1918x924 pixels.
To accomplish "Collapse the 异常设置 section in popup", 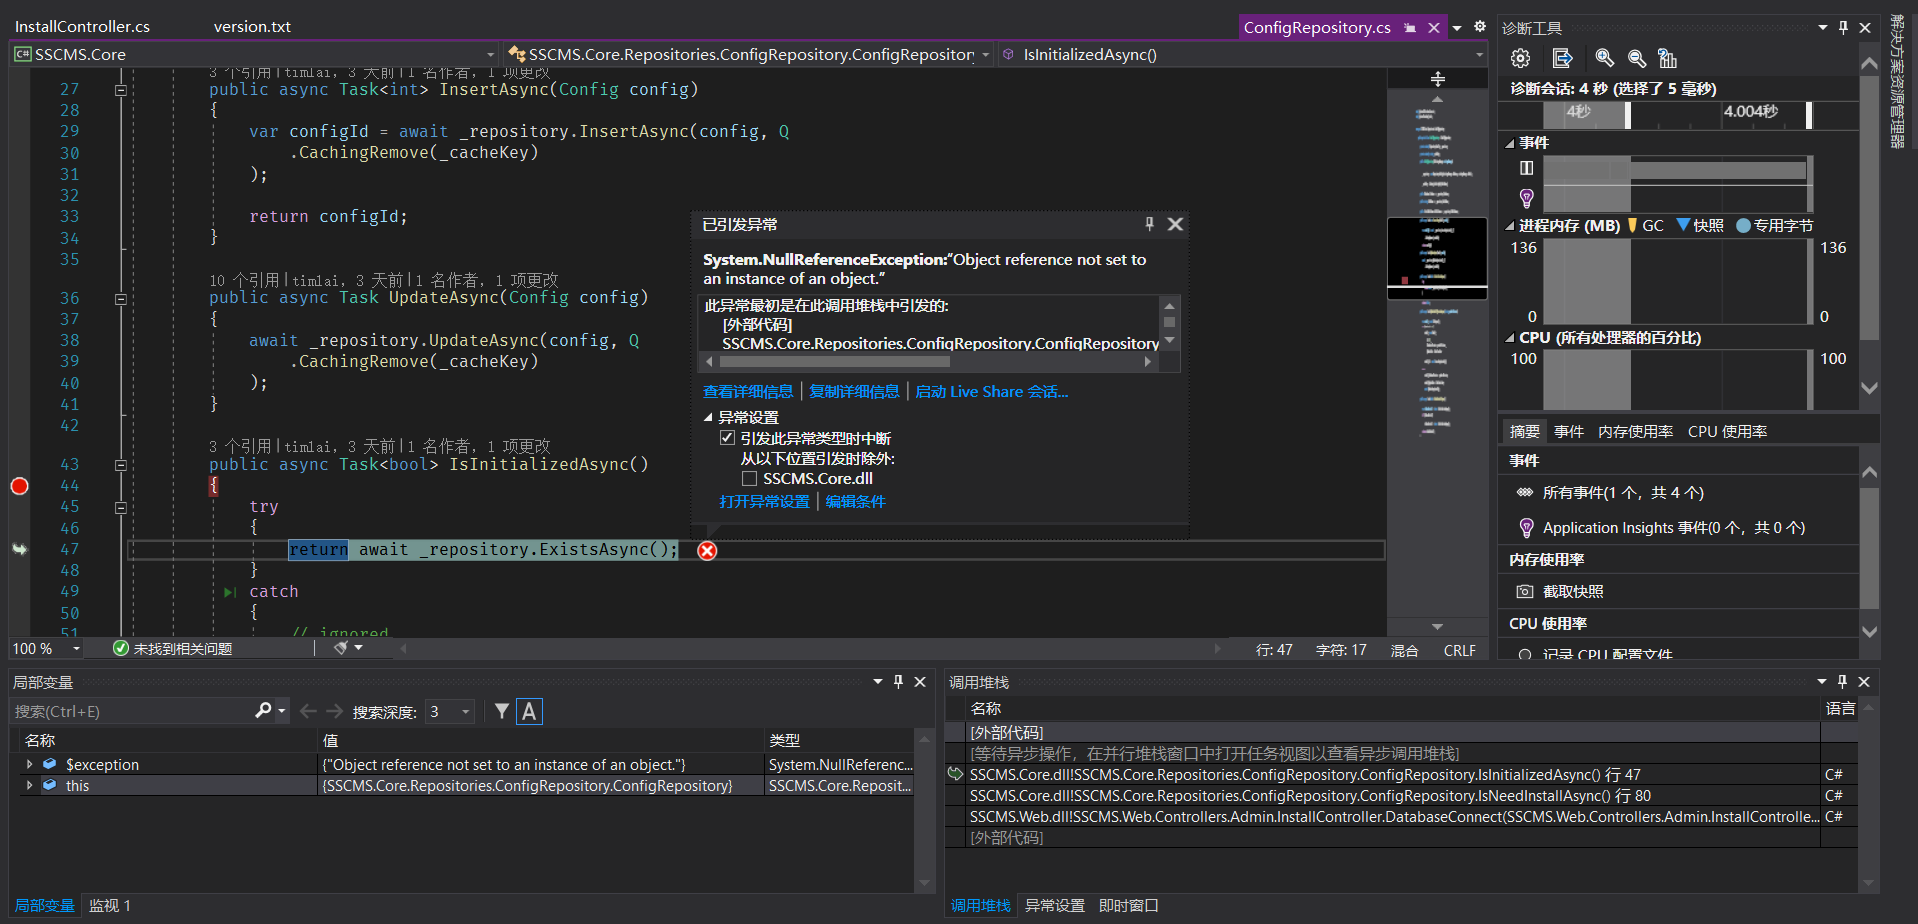I will click(x=708, y=418).
